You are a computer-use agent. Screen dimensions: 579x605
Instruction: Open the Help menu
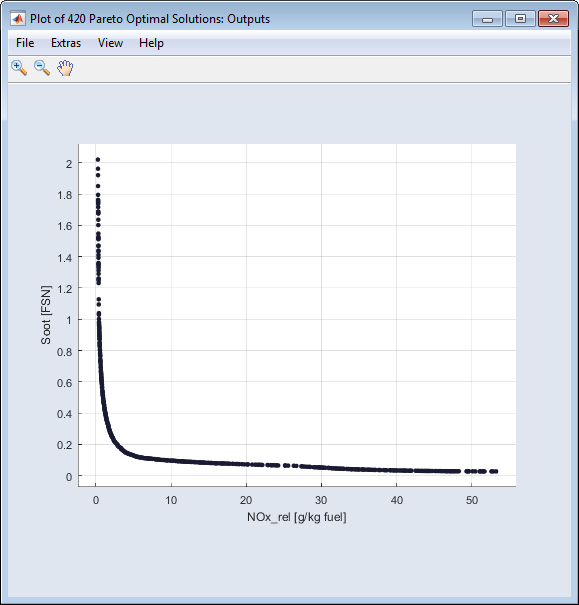(x=151, y=43)
